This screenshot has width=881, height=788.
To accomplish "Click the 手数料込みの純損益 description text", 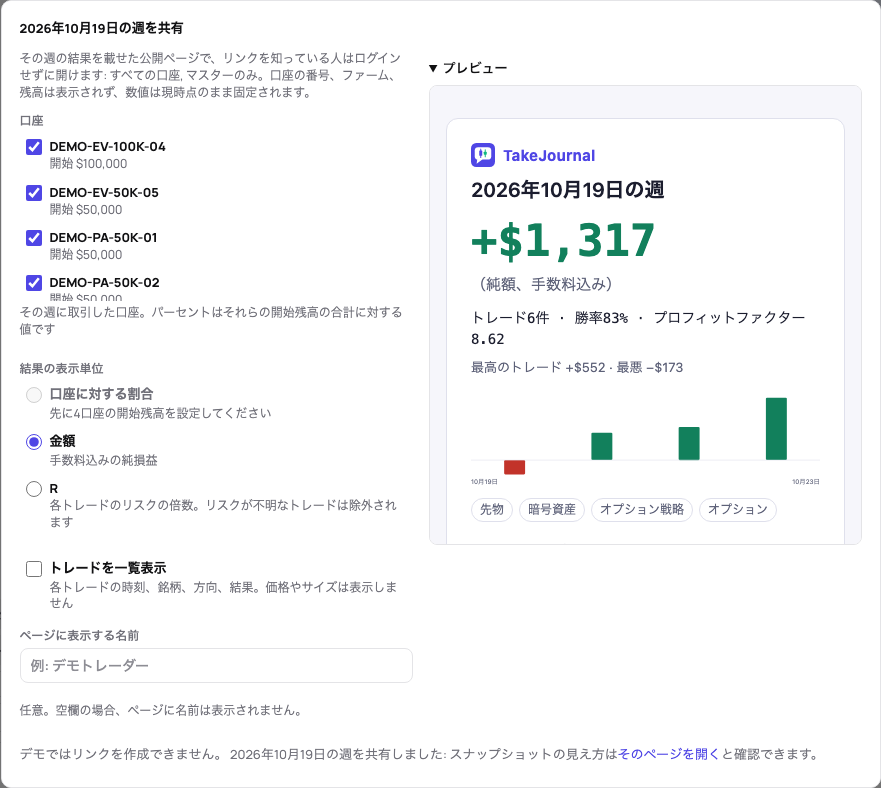I will point(103,460).
